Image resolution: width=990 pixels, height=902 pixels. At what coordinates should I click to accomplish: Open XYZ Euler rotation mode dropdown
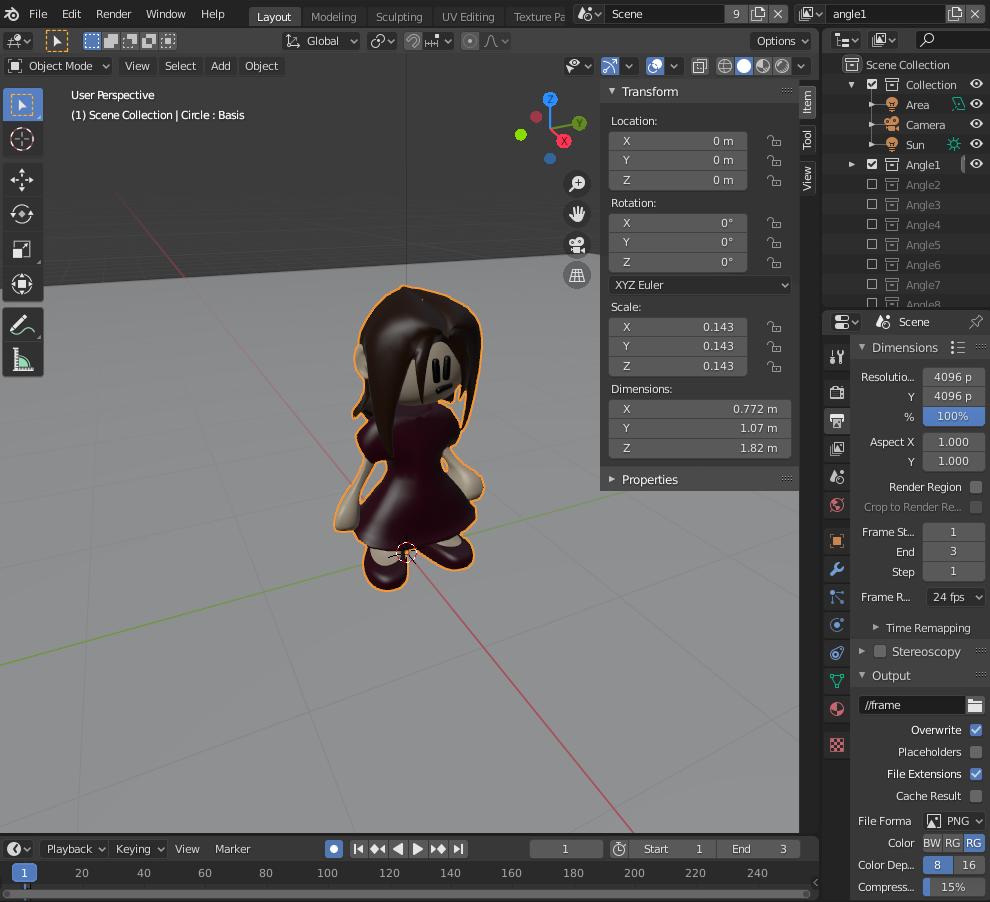click(x=700, y=285)
